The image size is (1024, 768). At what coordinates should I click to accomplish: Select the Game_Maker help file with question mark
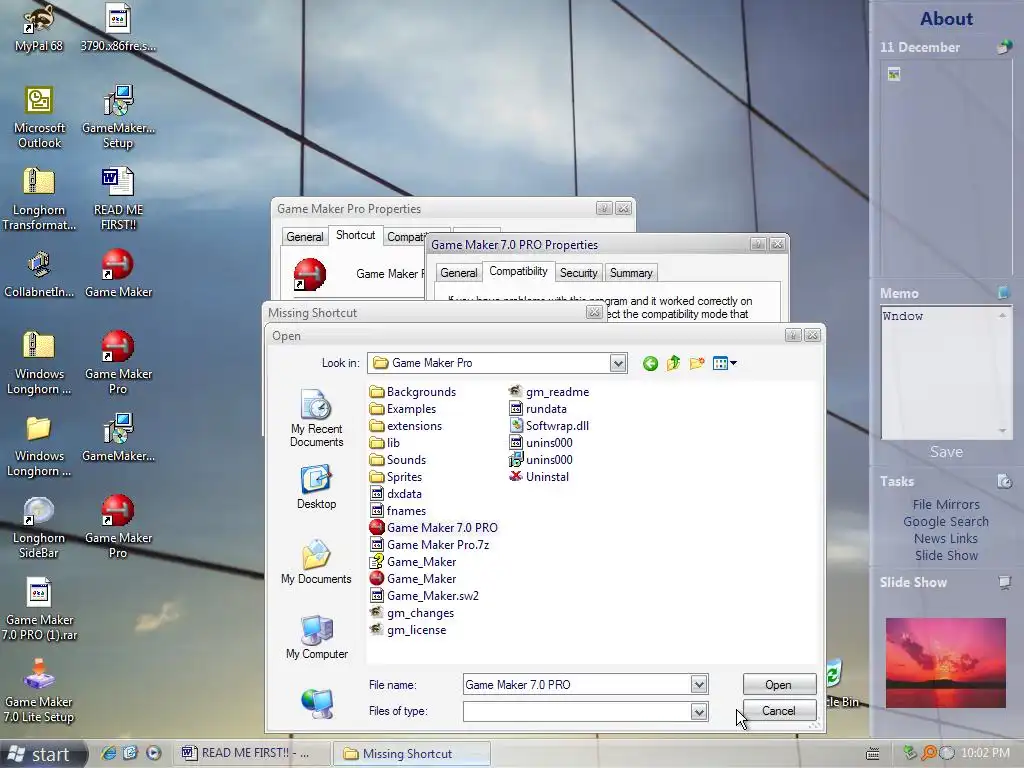pyautogui.click(x=413, y=562)
